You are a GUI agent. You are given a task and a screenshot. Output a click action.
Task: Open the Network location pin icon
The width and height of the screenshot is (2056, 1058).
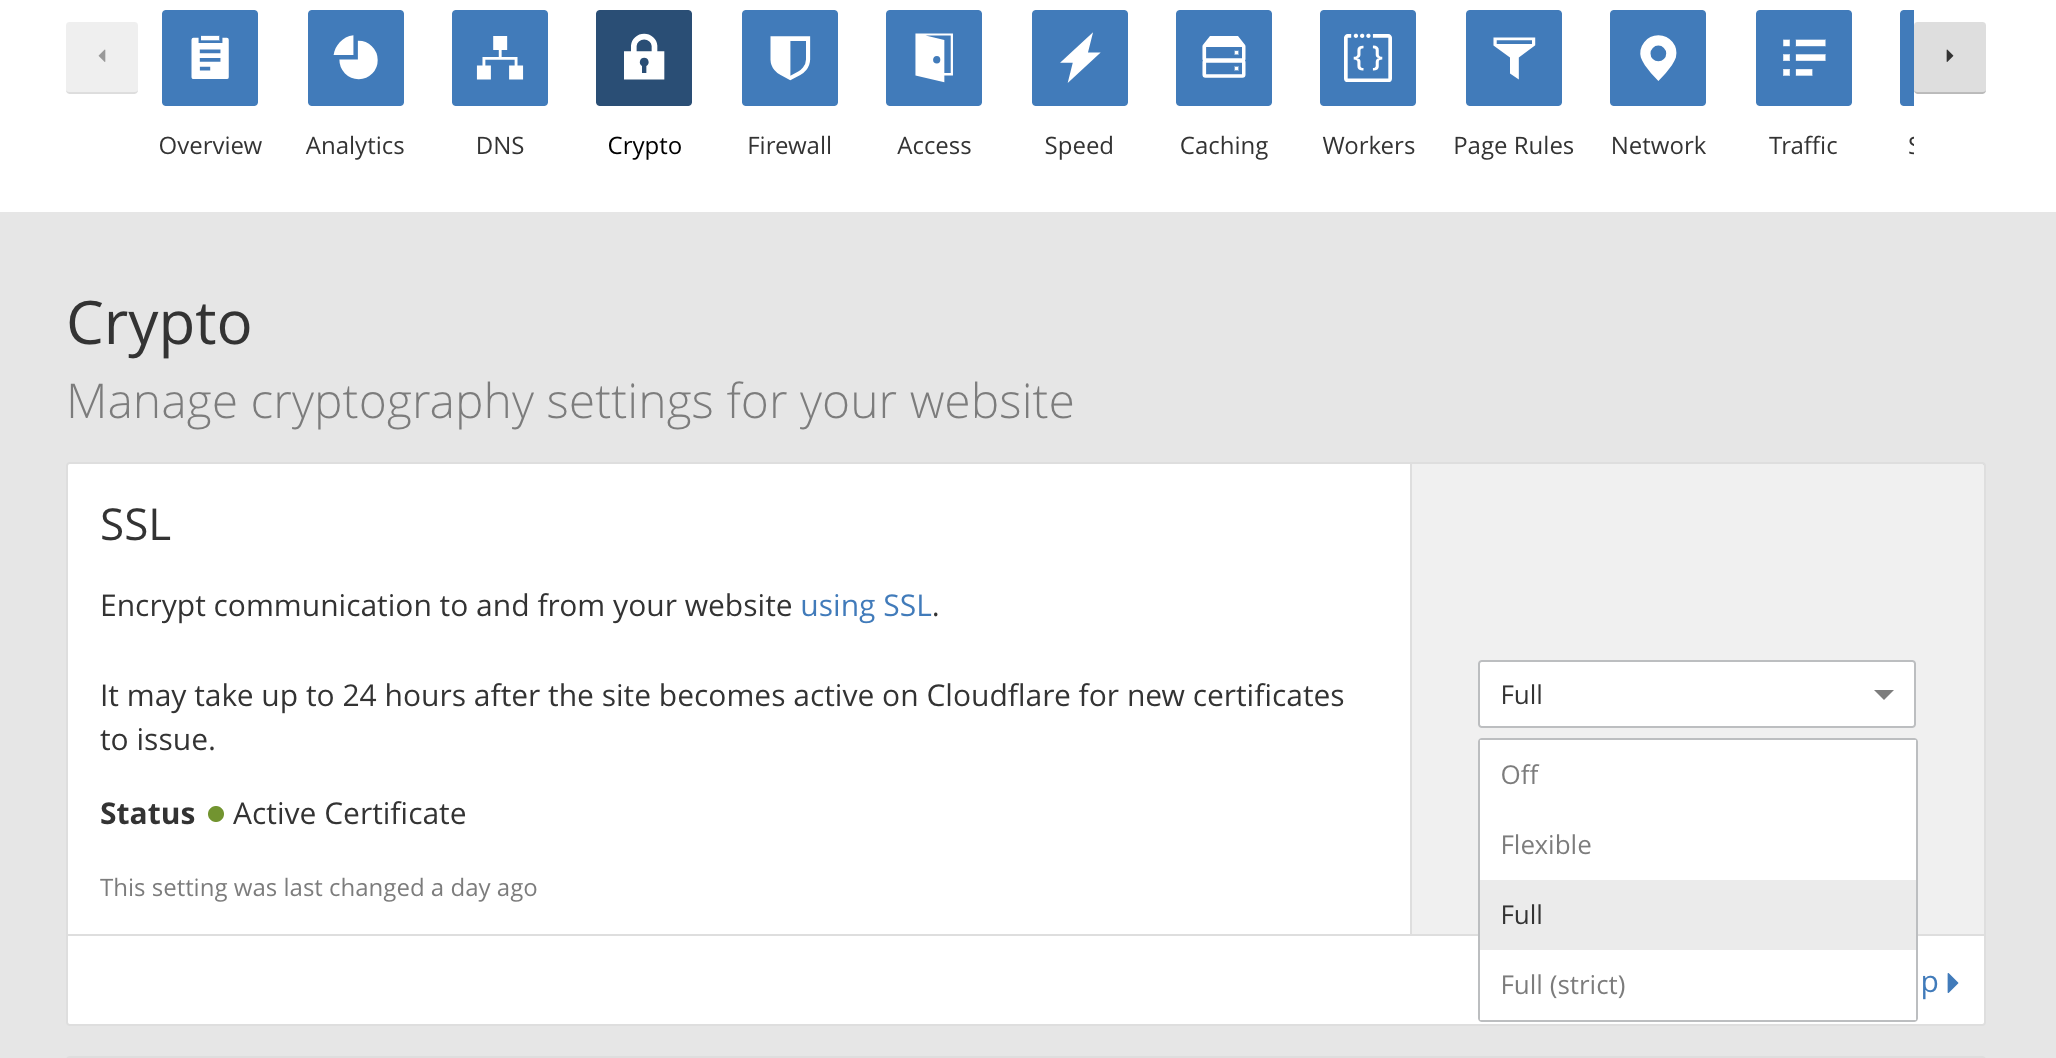[x=1658, y=58]
